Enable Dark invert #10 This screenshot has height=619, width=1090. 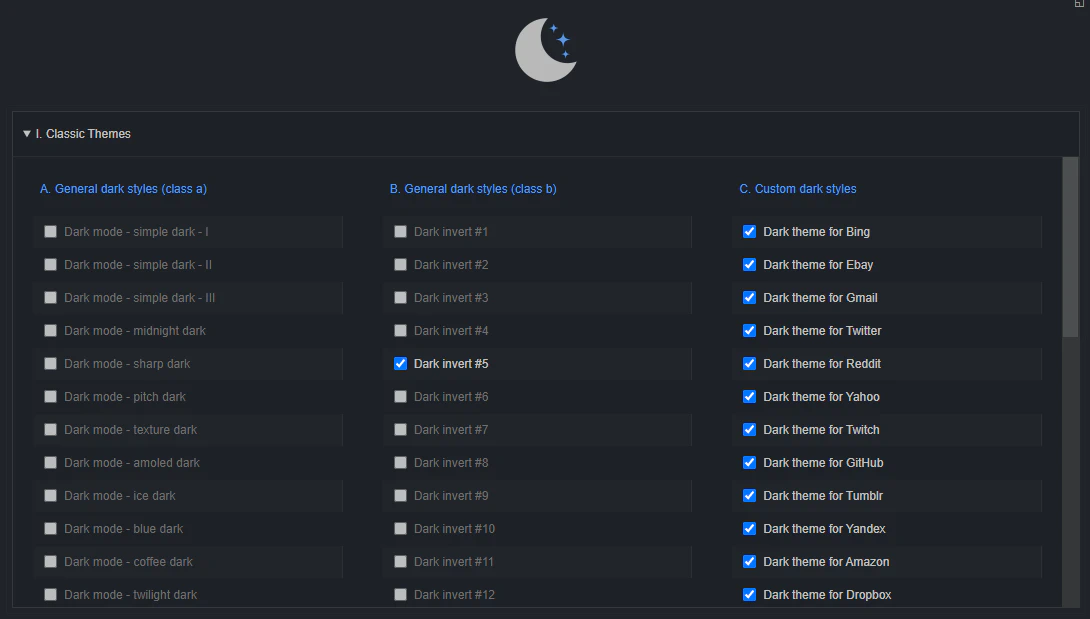400,529
